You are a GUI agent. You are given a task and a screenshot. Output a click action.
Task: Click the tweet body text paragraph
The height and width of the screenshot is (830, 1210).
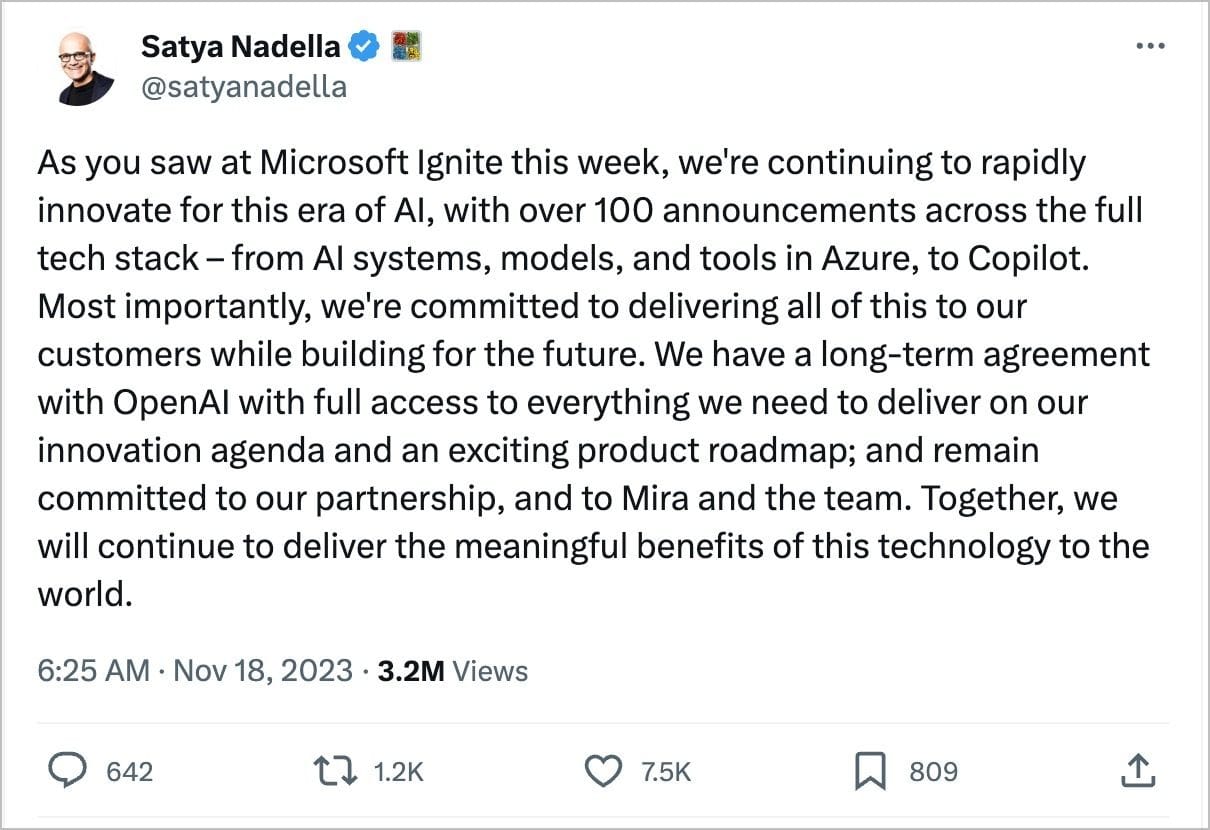pyautogui.click(x=590, y=354)
